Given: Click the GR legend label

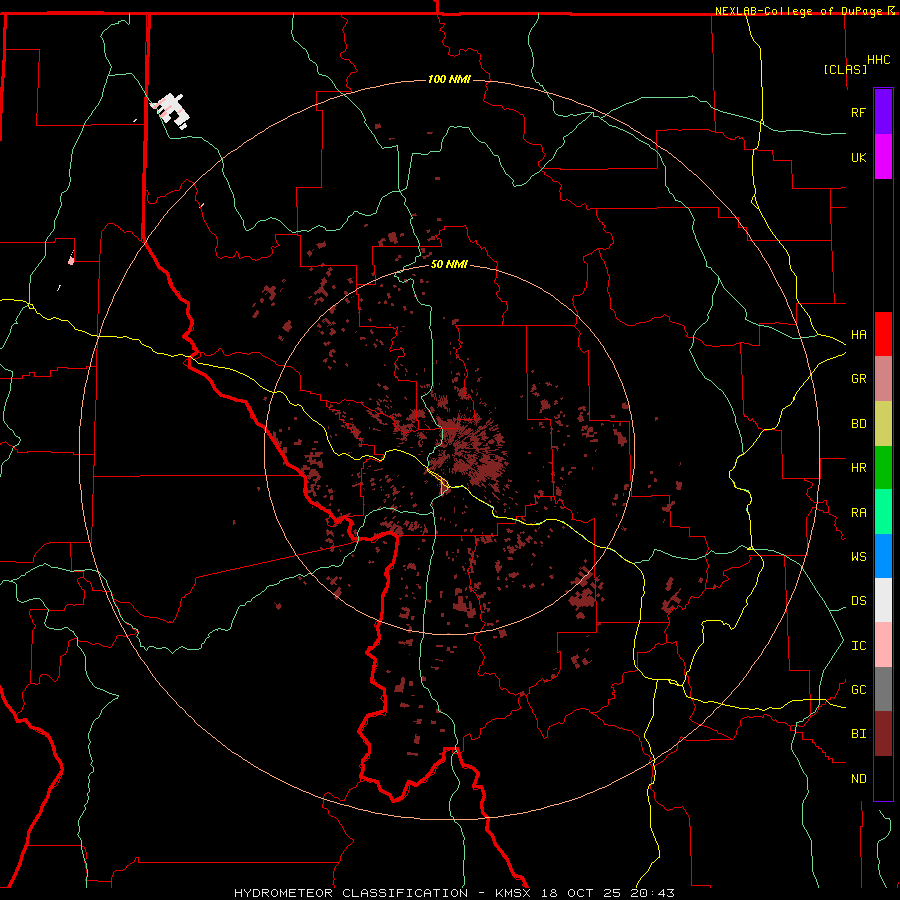Looking at the screenshot, I should [x=858, y=379].
